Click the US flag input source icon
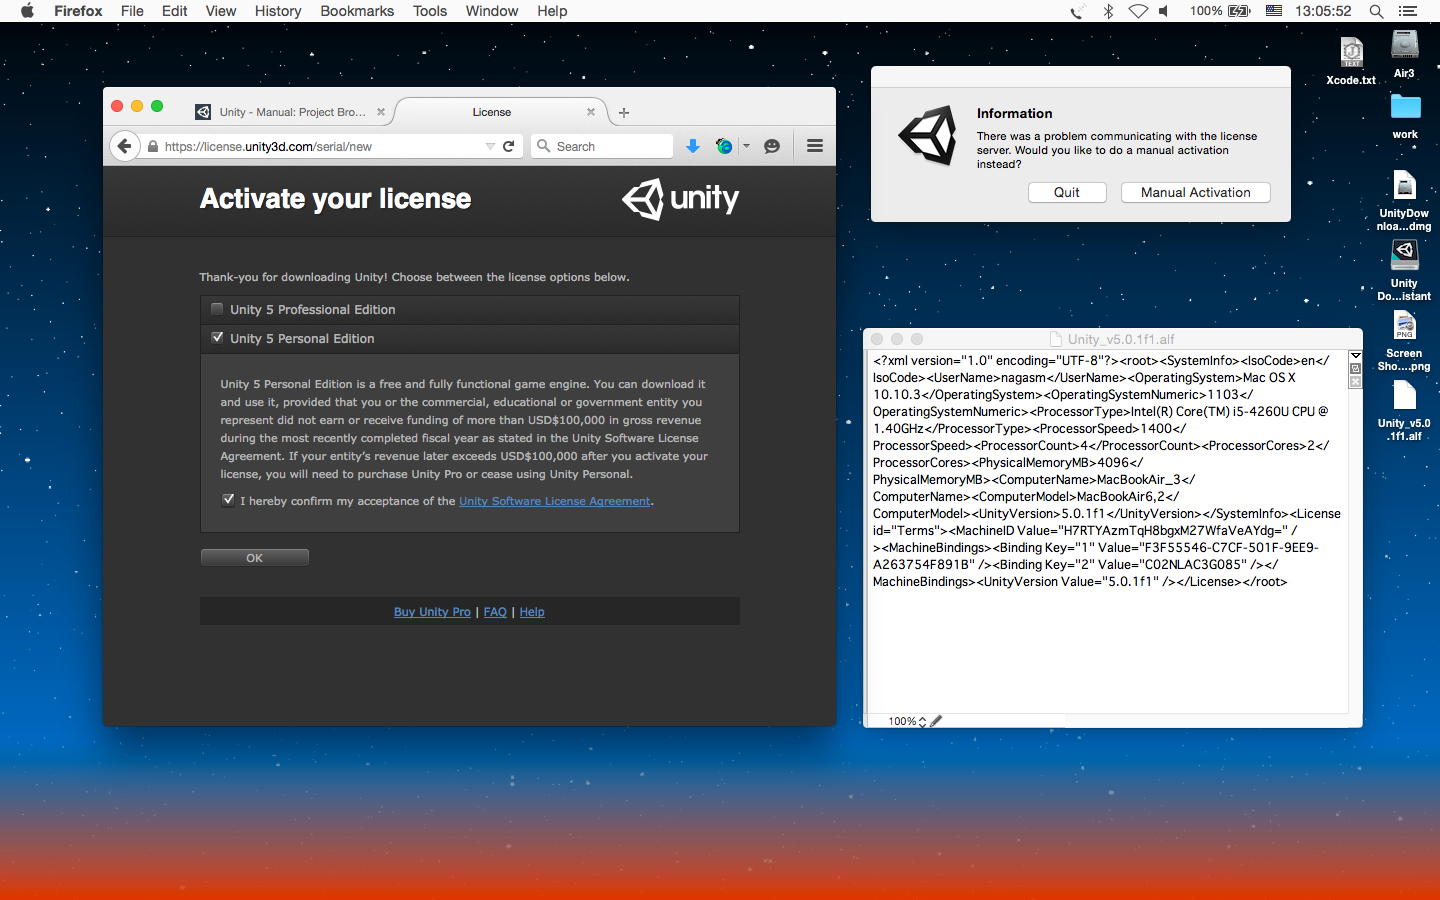 click(x=1274, y=11)
